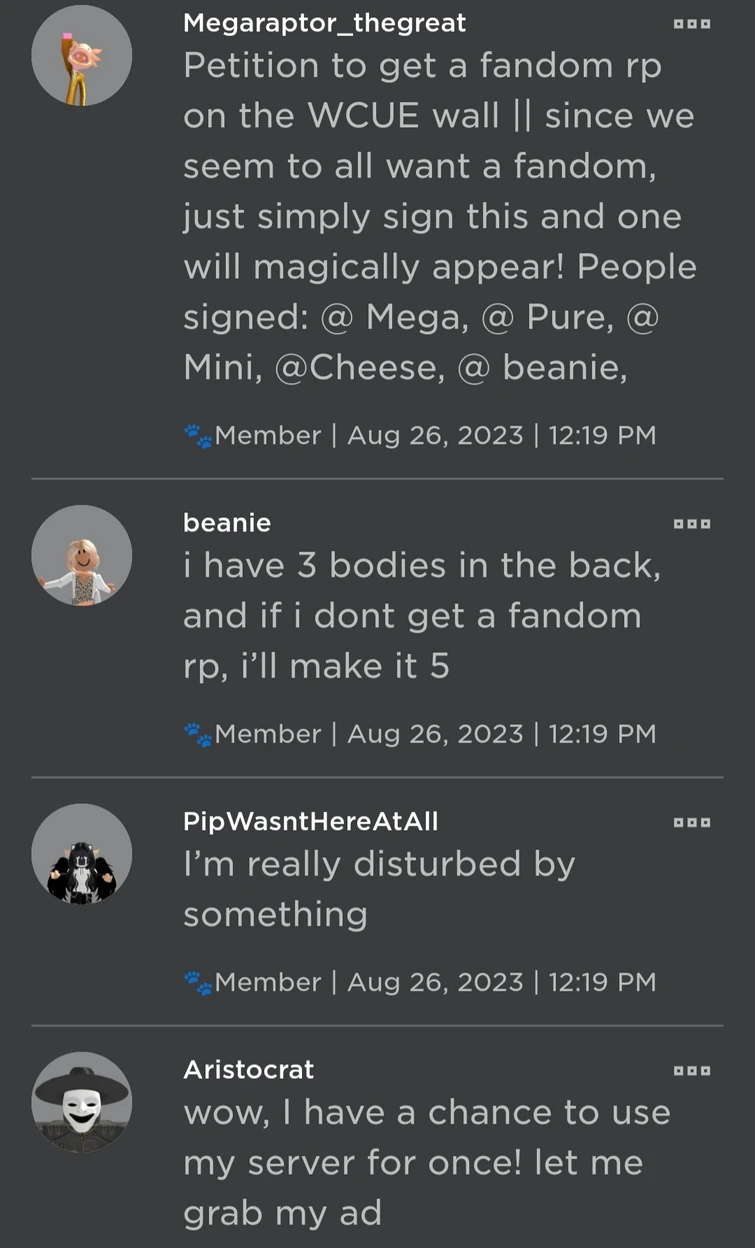Screen dimensions: 755x1248
Task: Open the actions menu on Aristocrat's post
Action: [692, 1069]
